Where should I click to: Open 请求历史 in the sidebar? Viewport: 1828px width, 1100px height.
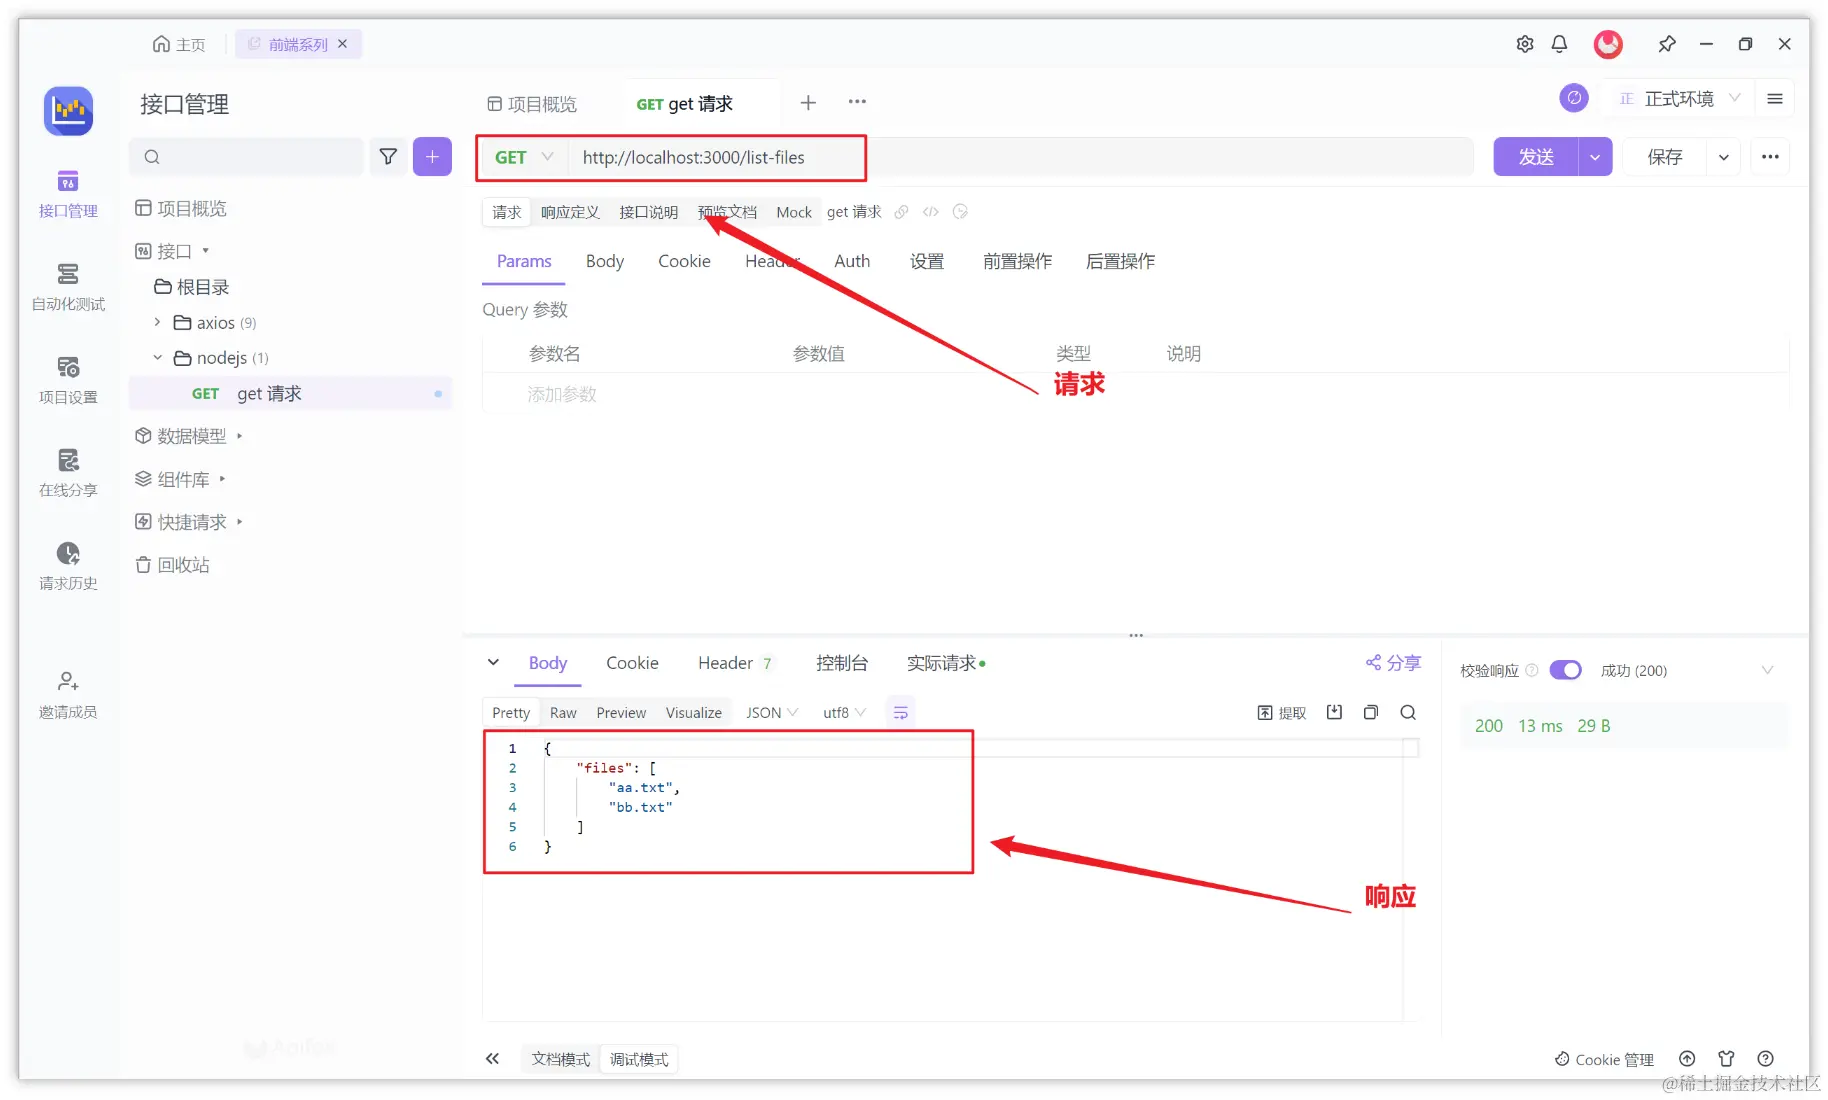click(68, 566)
